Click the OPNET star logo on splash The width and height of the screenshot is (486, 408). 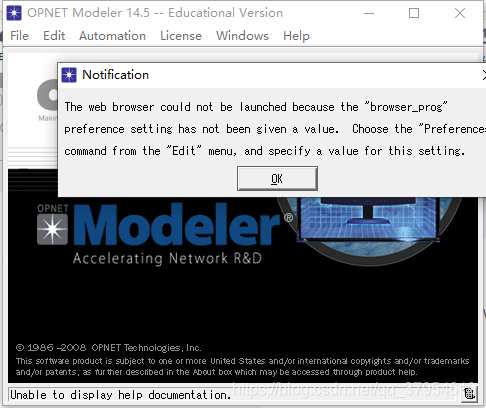pos(52,229)
